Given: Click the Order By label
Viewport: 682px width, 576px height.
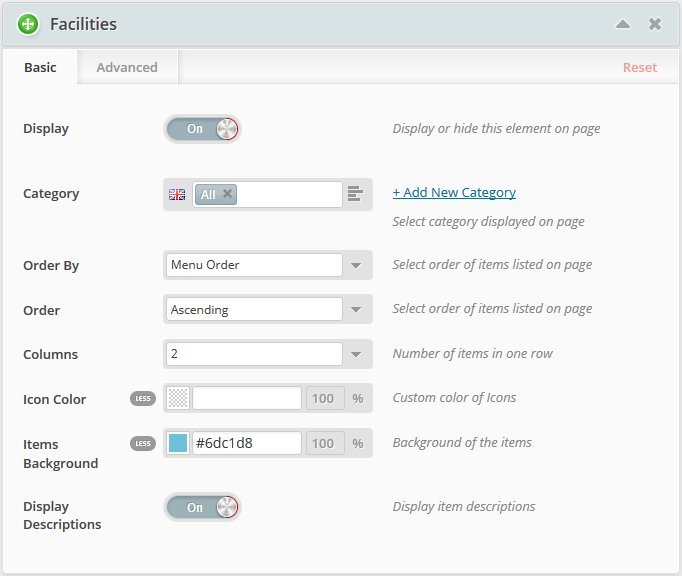Looking at the screenshot, I should [51, 265].
